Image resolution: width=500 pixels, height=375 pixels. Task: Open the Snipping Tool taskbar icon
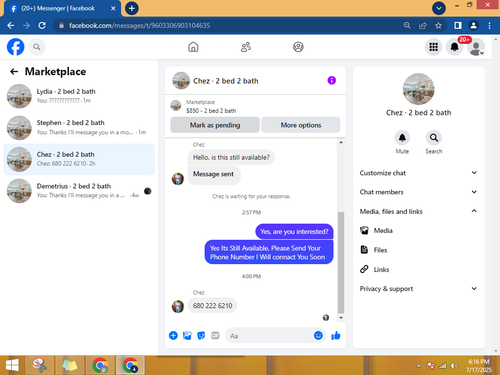40,365
